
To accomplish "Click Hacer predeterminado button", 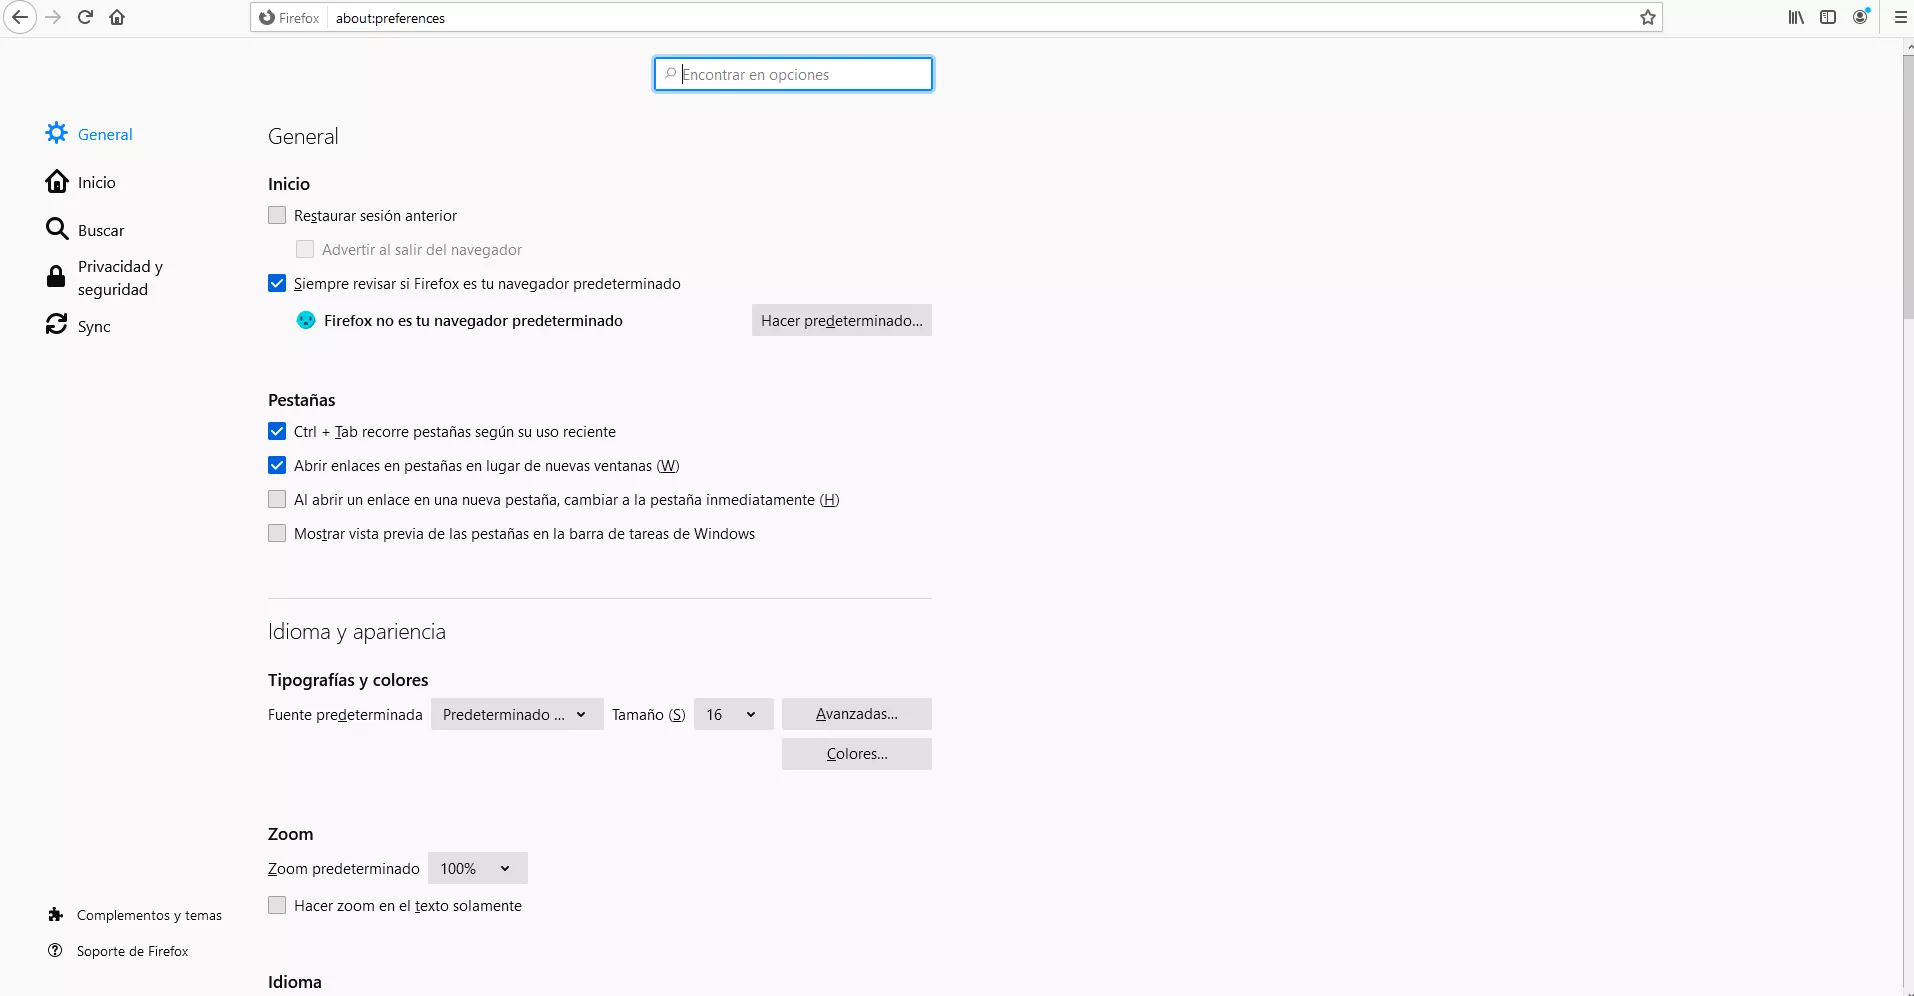I will click(x=842, y=320).
